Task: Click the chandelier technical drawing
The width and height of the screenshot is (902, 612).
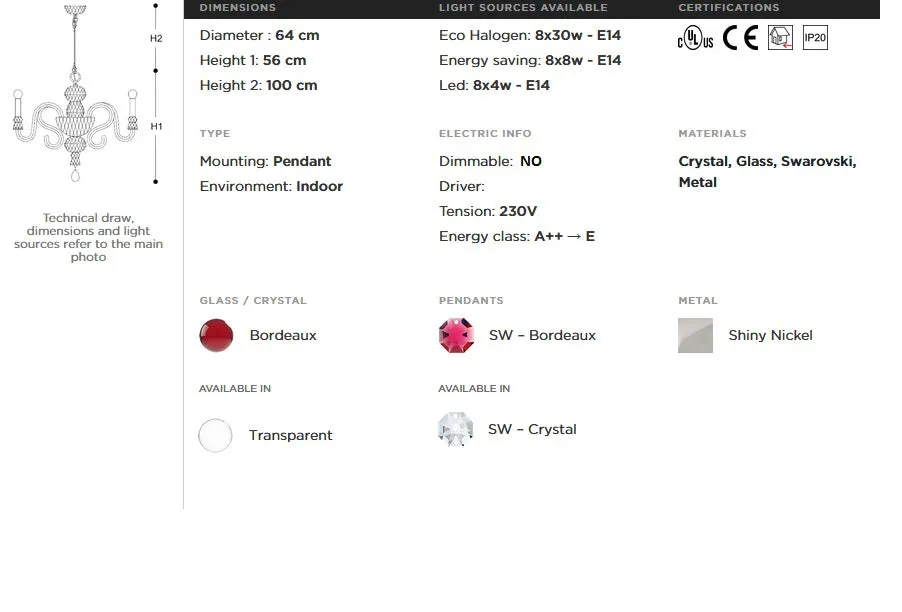Action: (x=75, y=93)
